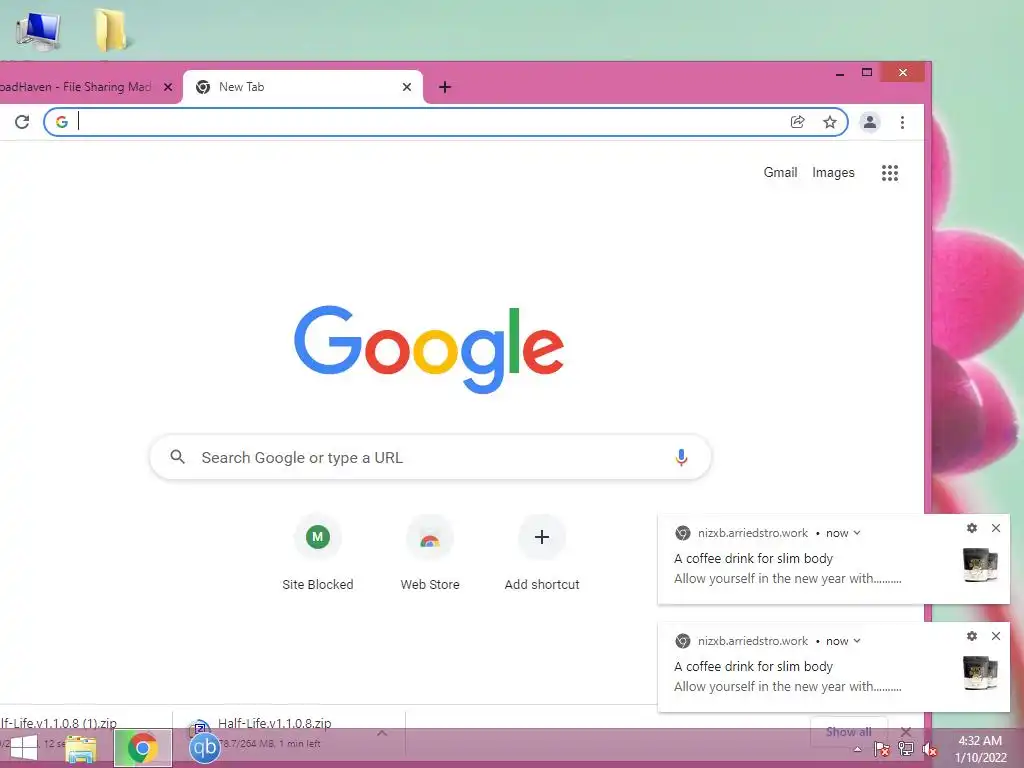
Task: Open the Gmail link
Action: (780, 172)
